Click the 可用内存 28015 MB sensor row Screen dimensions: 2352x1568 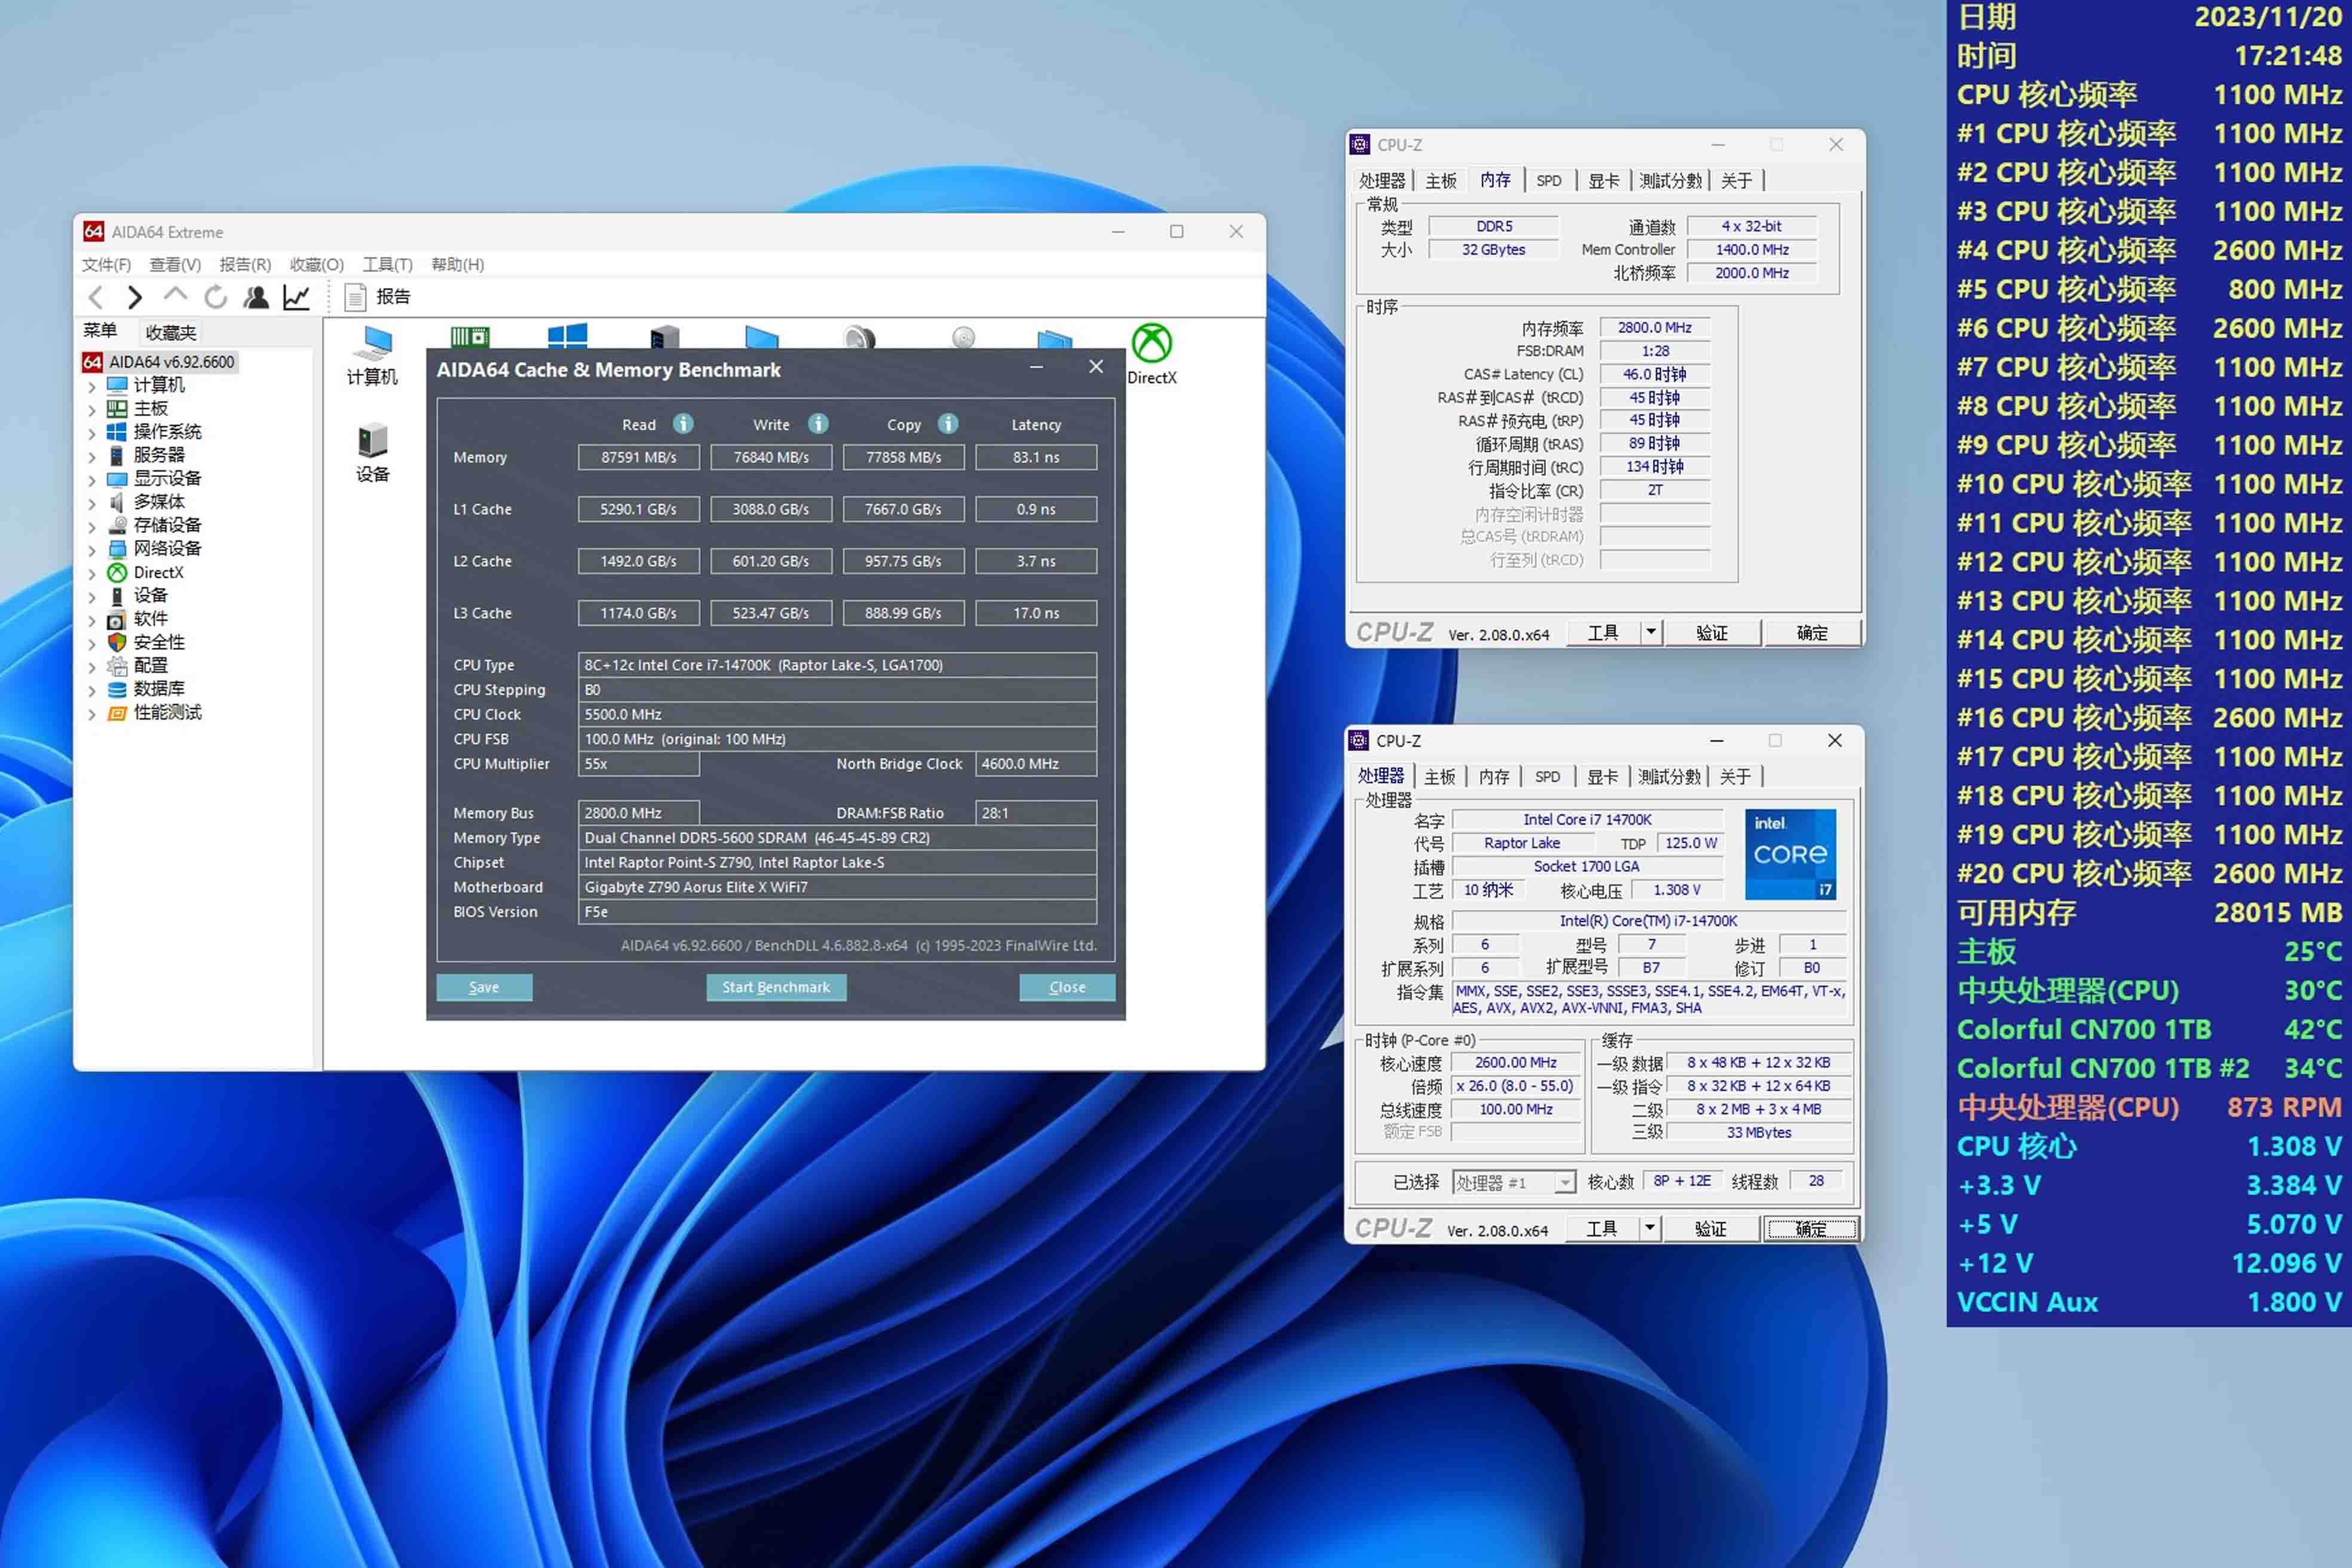coord(2149,912)
